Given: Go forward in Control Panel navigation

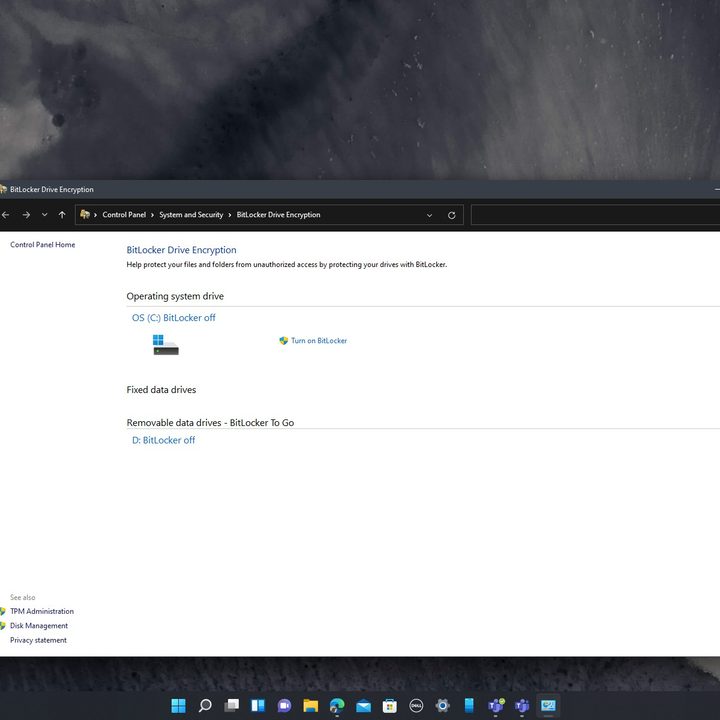Looking at the screenshot, I should (x=26, y=214).
